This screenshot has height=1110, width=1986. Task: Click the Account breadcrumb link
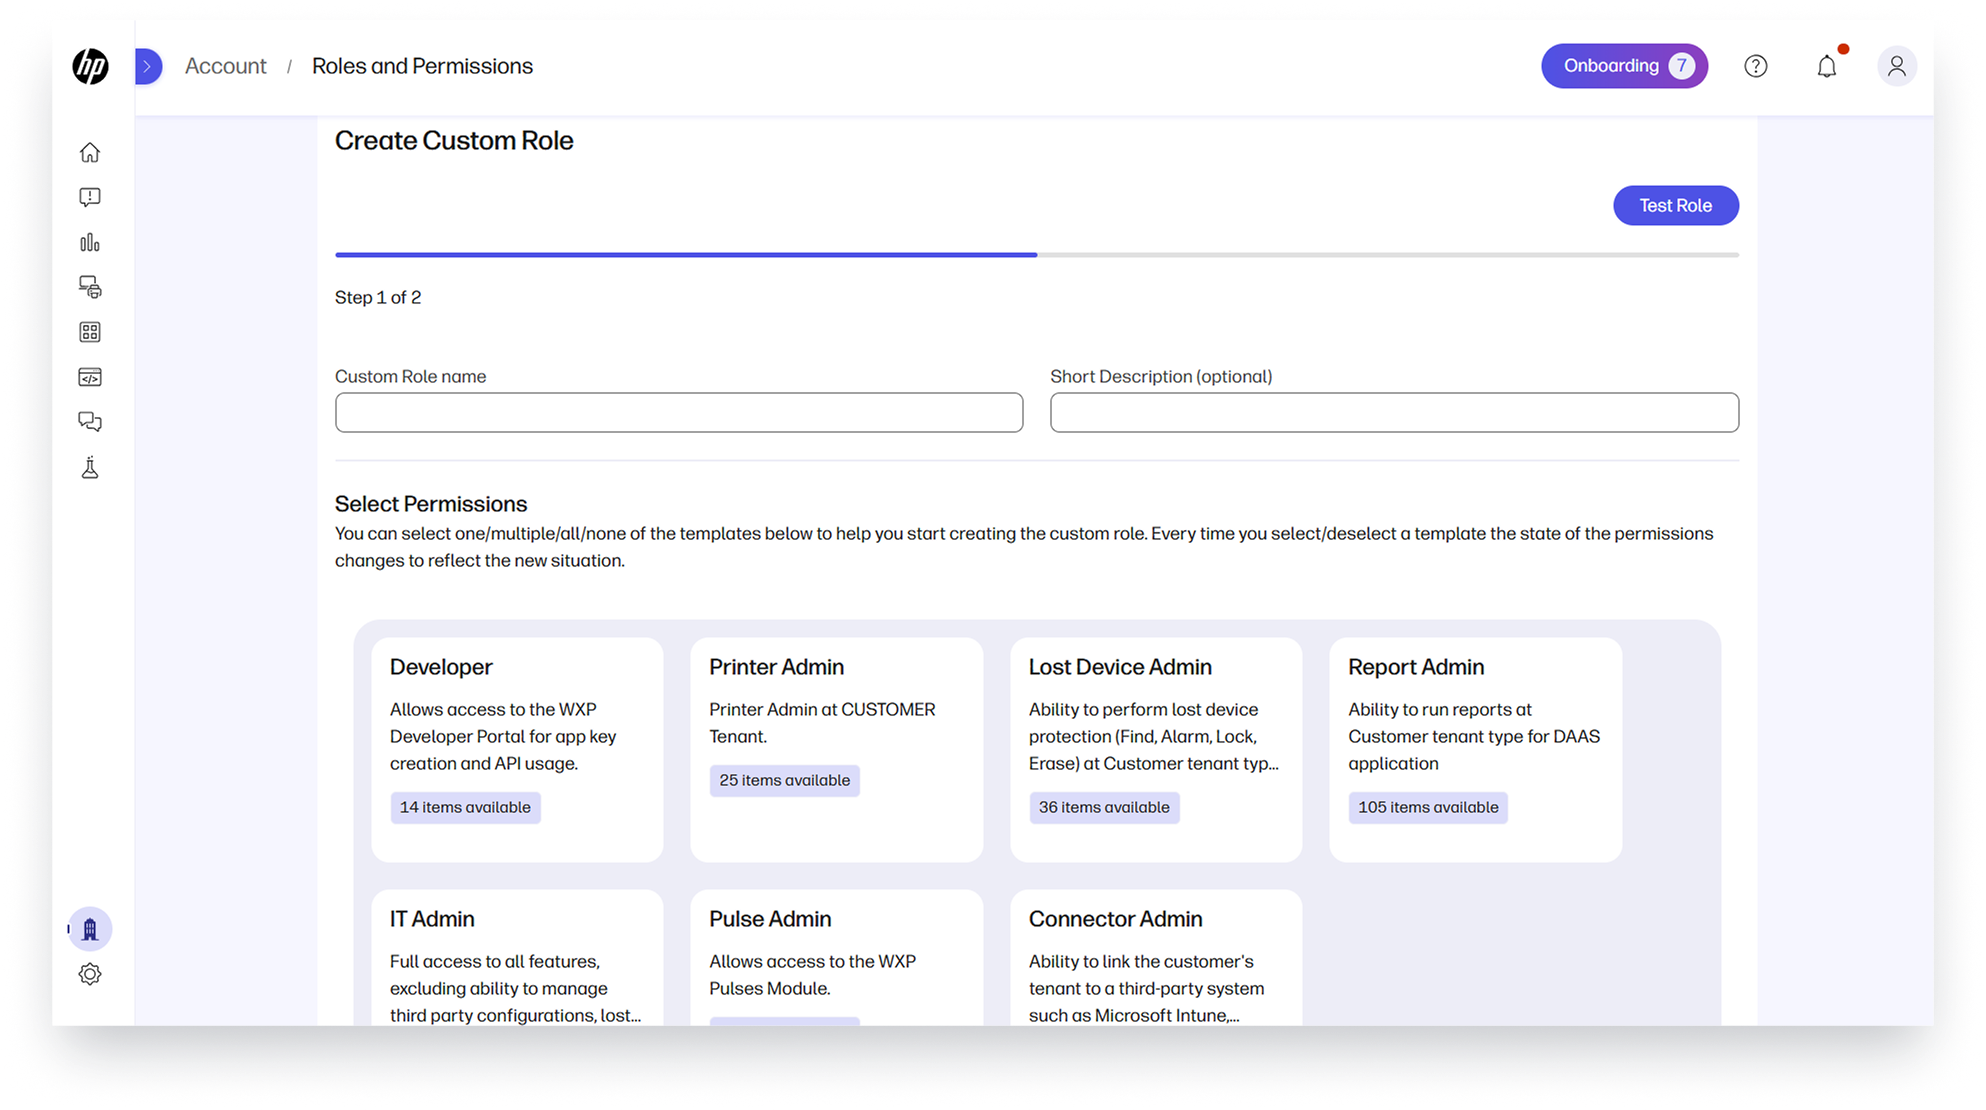(x=225, y=66)
